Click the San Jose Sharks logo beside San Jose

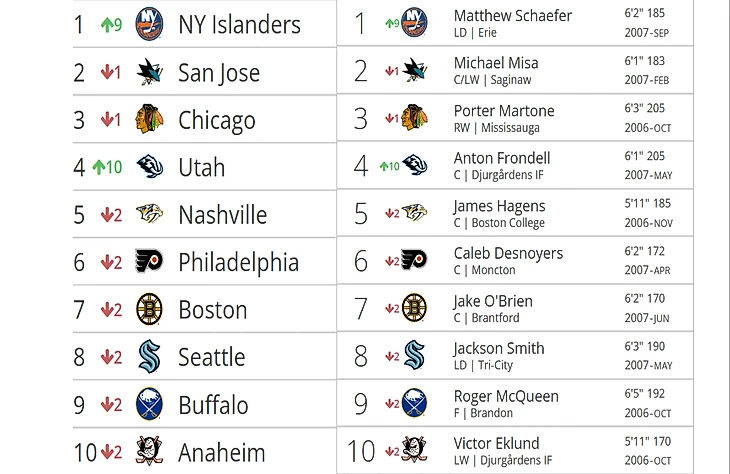pos(148,72)
